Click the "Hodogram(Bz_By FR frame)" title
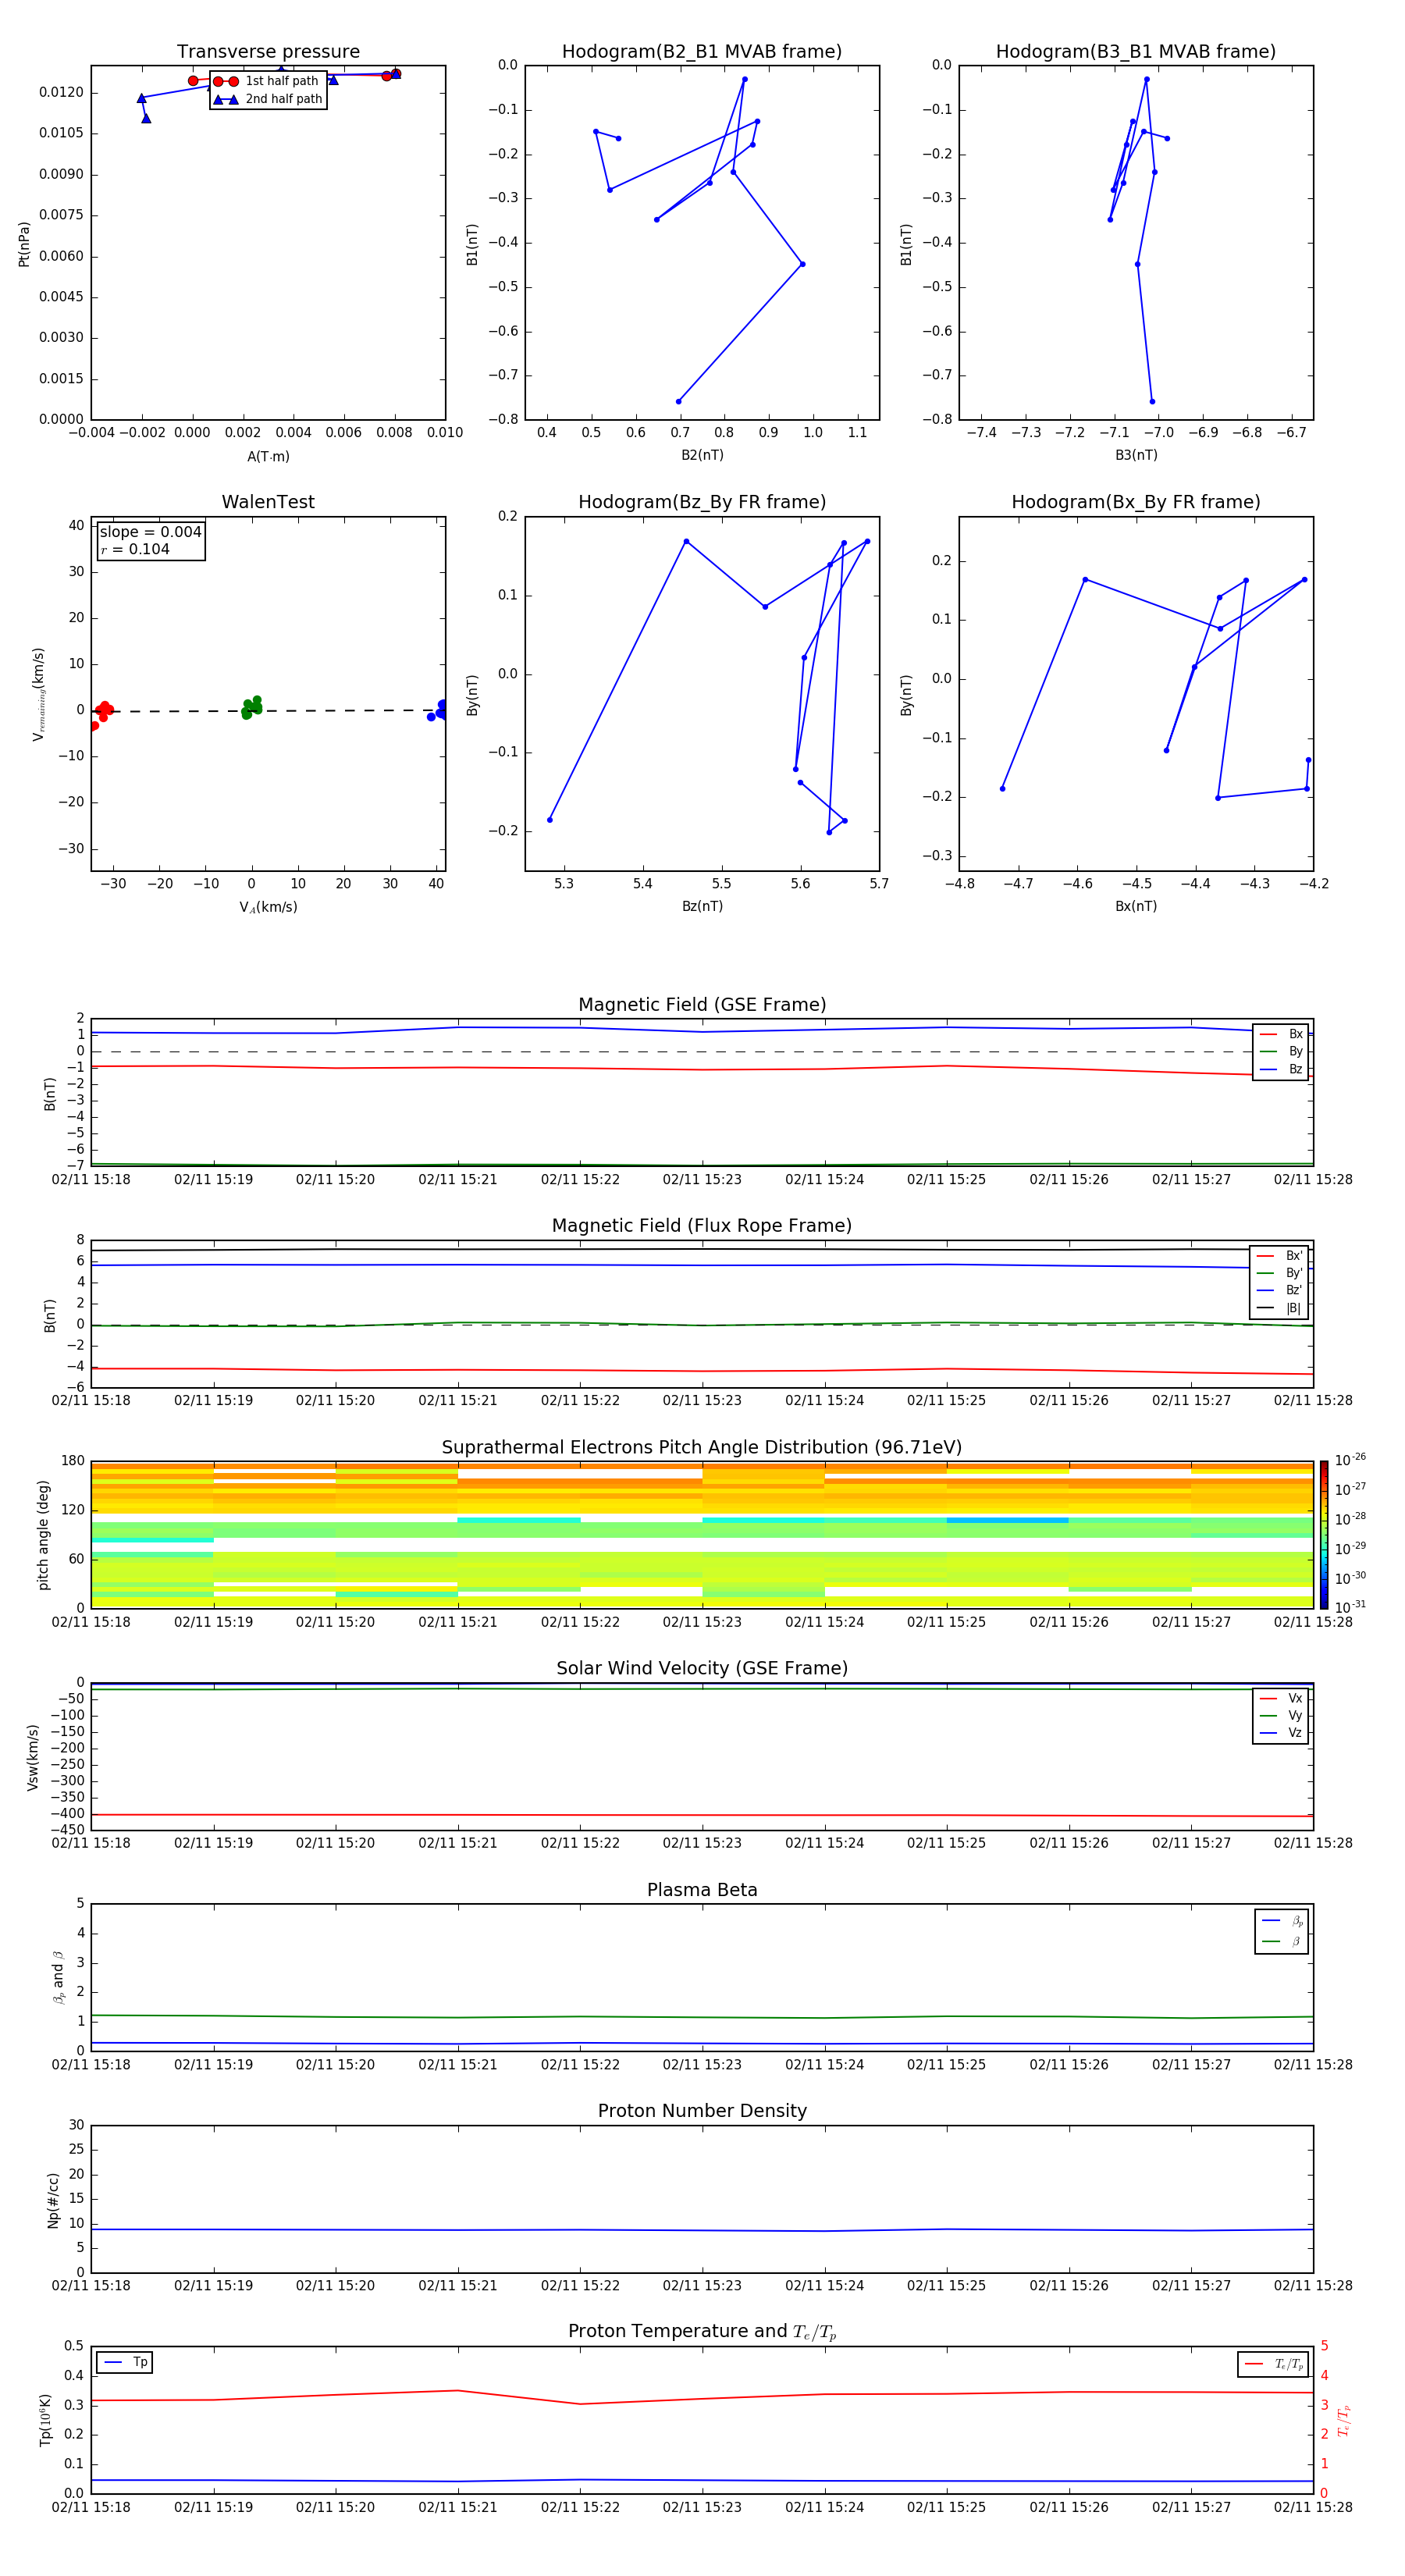 click(702, 502)
